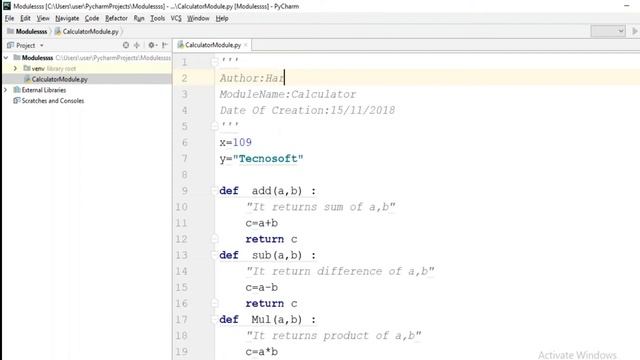
Task: Click on text 'ModuleName:Calculator'
Action: tap(288, 94)
